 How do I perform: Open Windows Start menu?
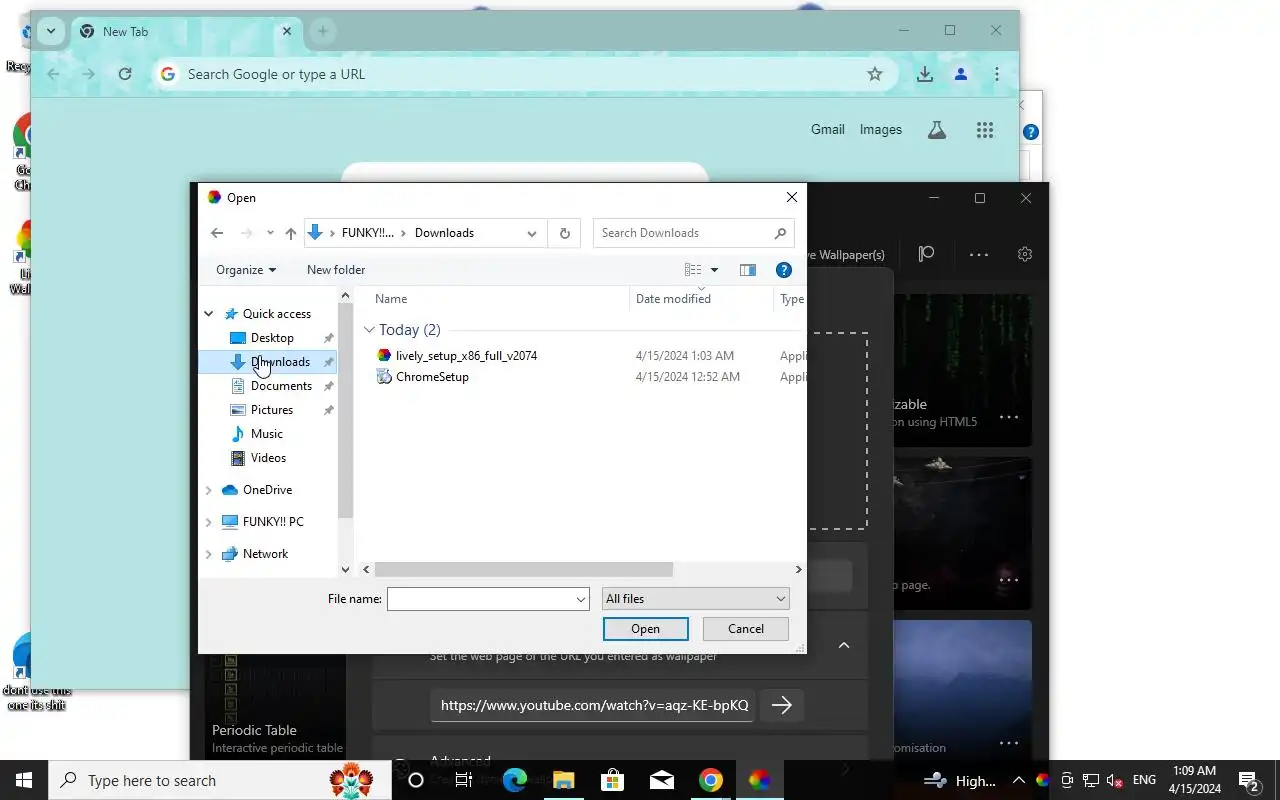point(24,780)
